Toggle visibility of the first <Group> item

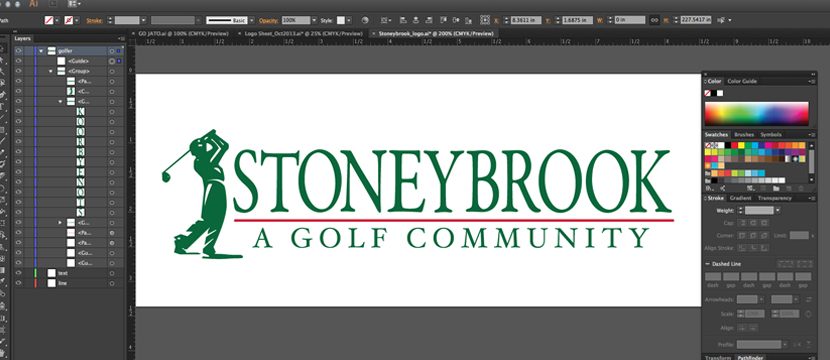(x=19, y=71)
